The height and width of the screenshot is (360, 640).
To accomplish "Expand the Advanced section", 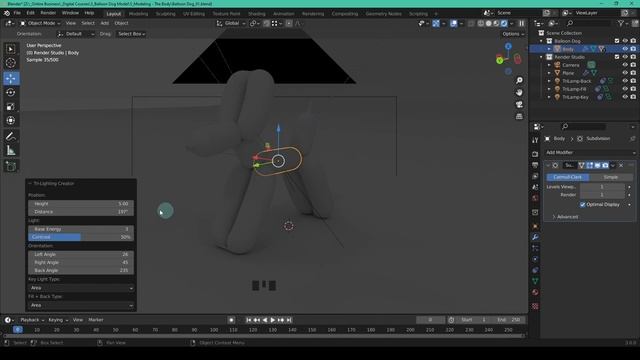I will (x=565, y=217).
